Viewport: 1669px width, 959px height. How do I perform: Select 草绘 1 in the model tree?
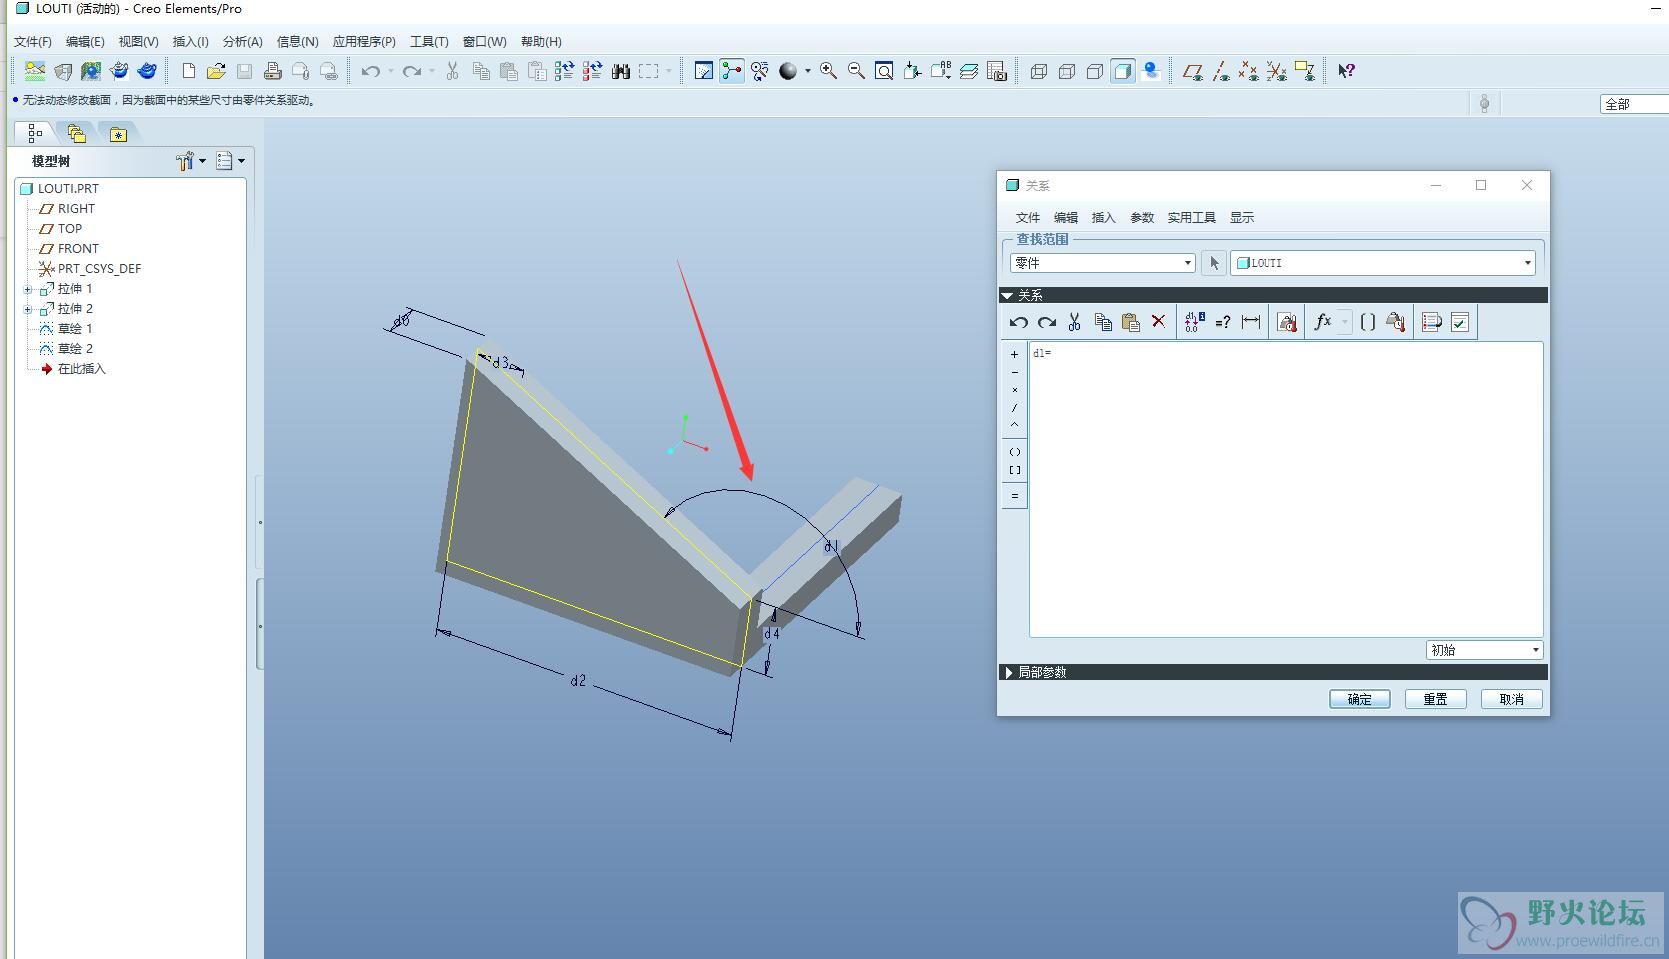coord(74,329)
